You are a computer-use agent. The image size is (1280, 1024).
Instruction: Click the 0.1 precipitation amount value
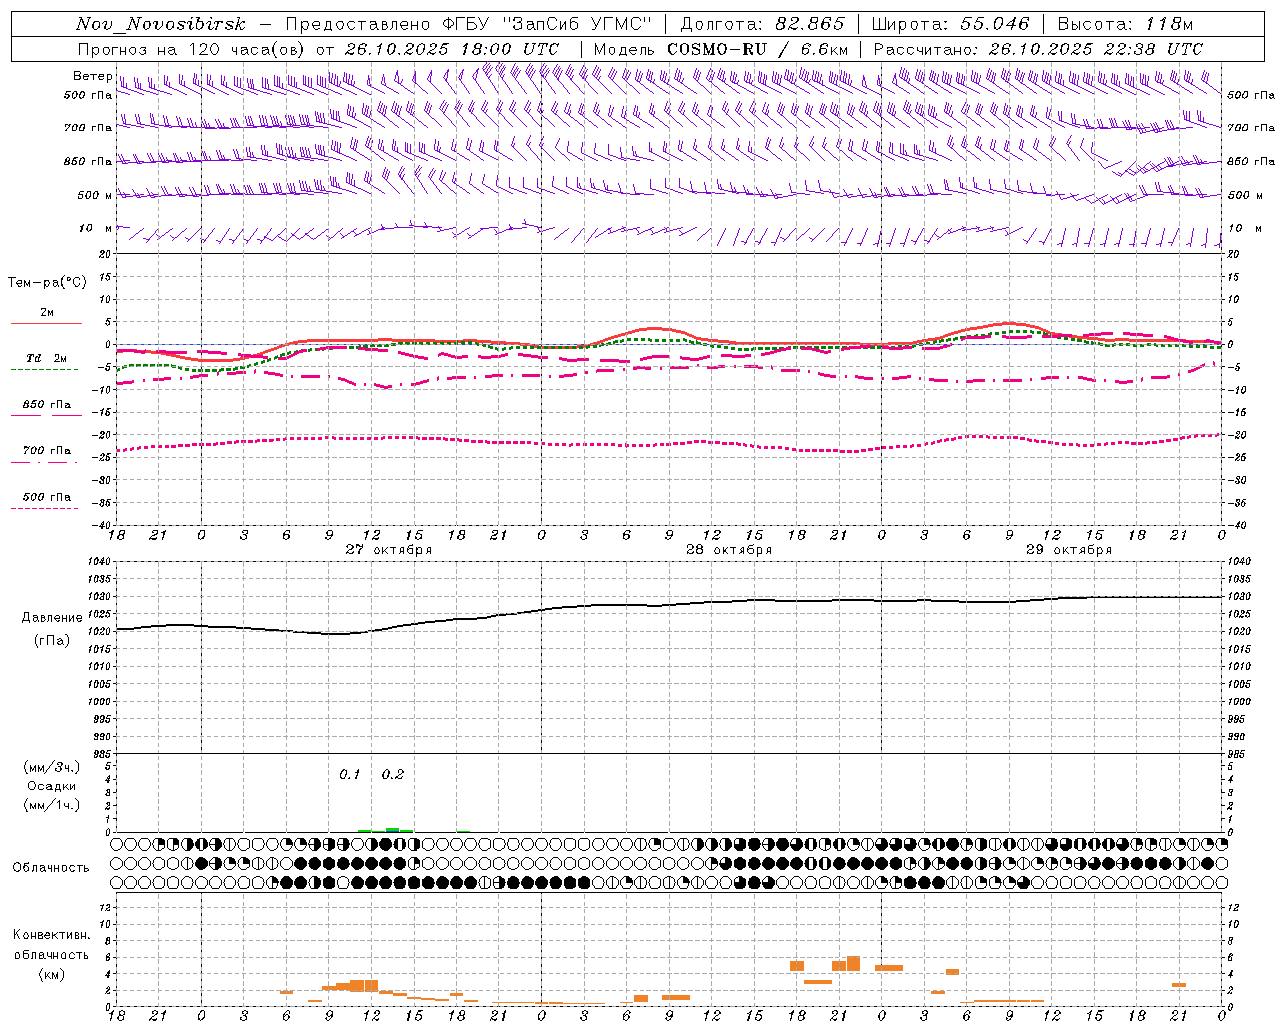[350, 774]
